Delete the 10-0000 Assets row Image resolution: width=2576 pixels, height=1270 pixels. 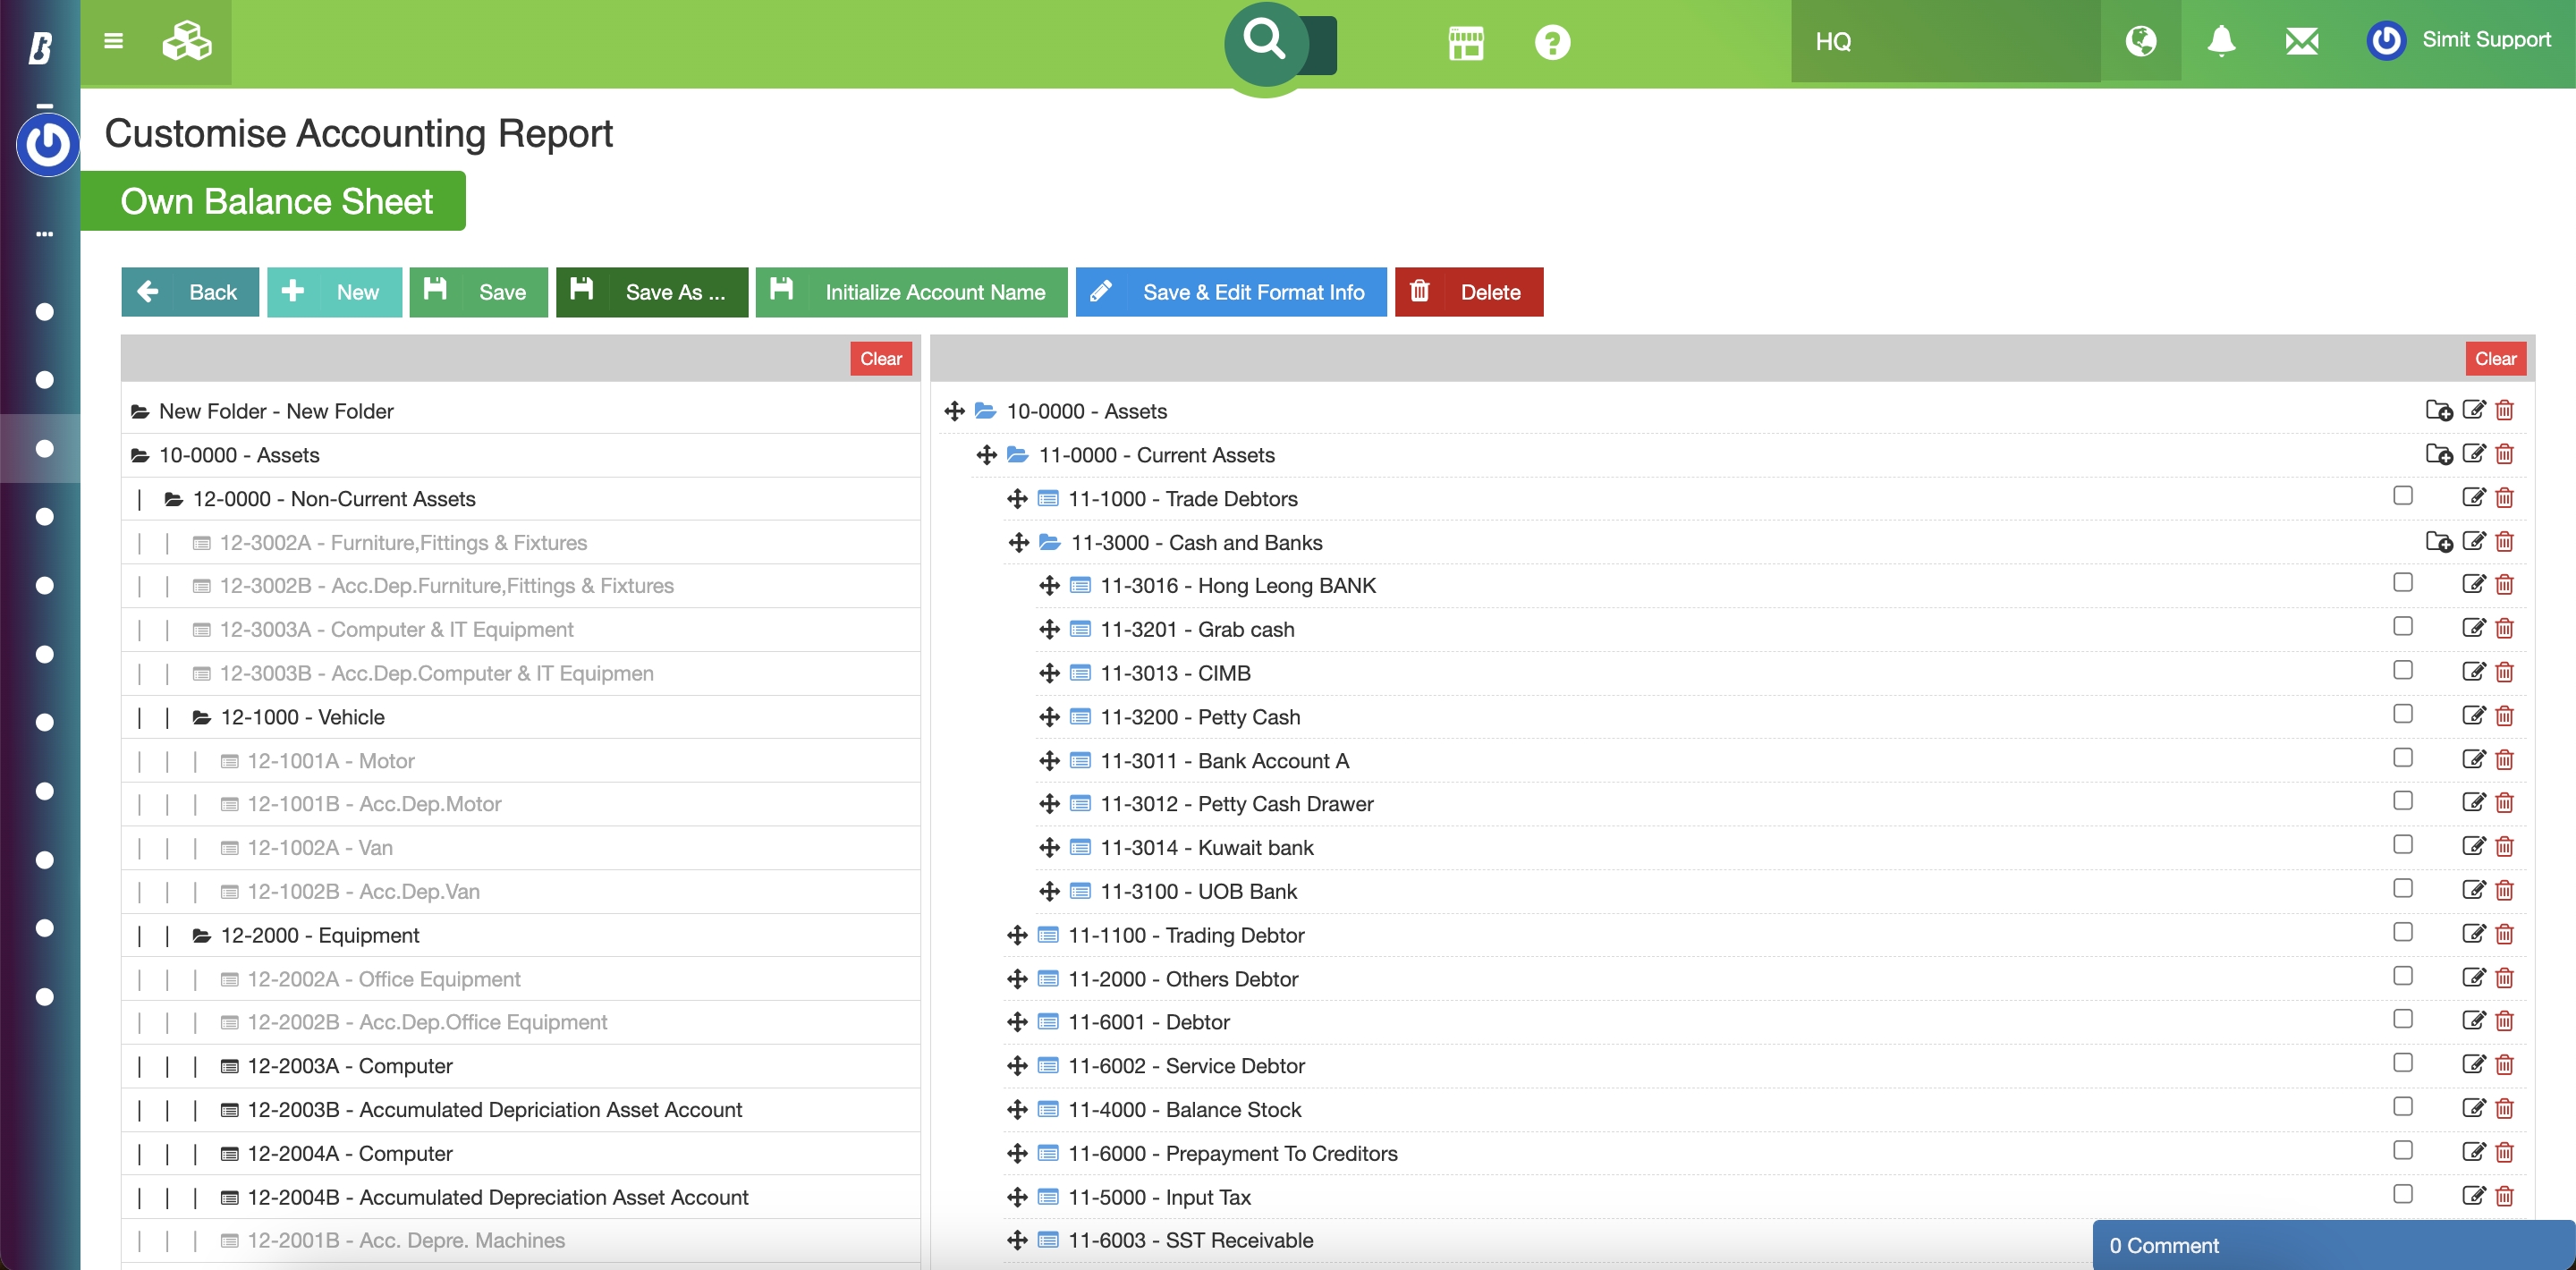pyautogui.click(x=2504, y=411)
